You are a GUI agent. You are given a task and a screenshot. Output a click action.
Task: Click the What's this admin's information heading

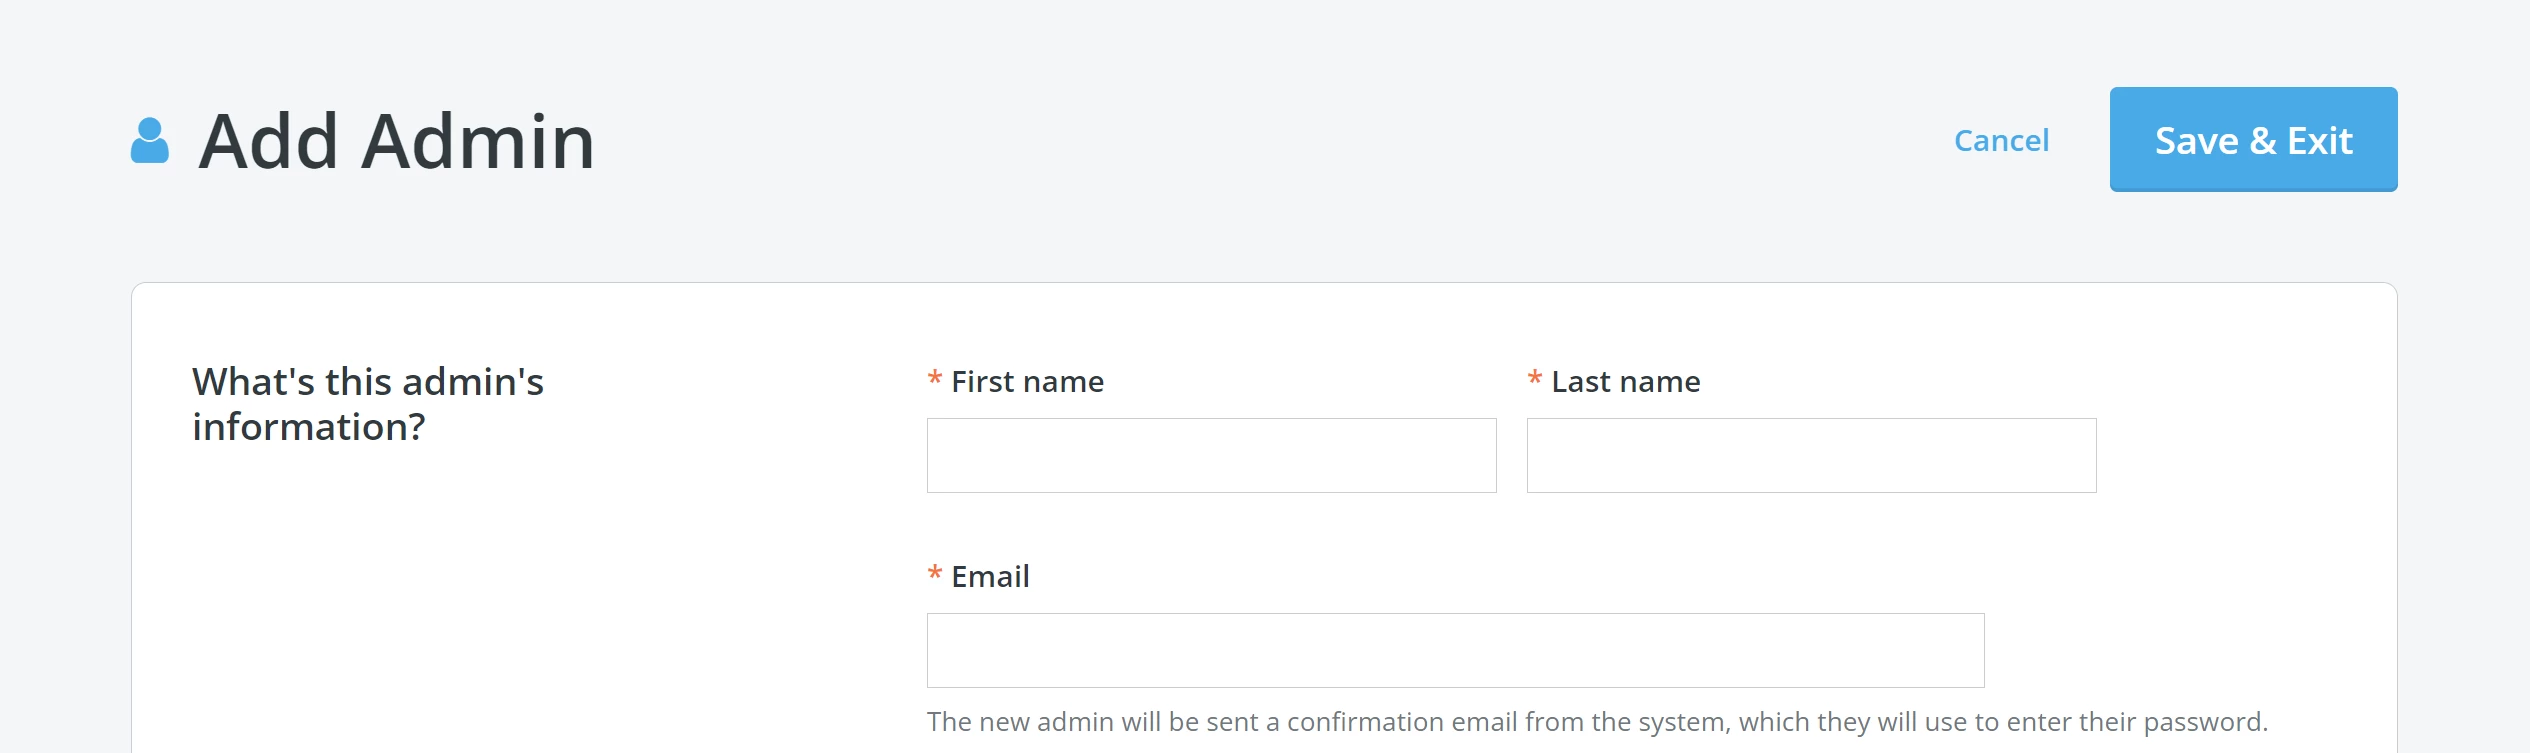(368, 405)
